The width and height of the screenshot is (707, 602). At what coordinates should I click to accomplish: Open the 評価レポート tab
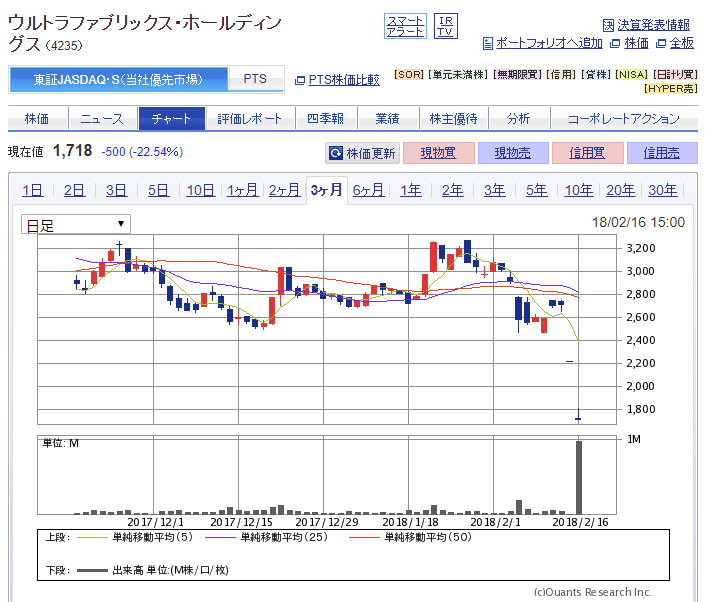pos(250,119)
